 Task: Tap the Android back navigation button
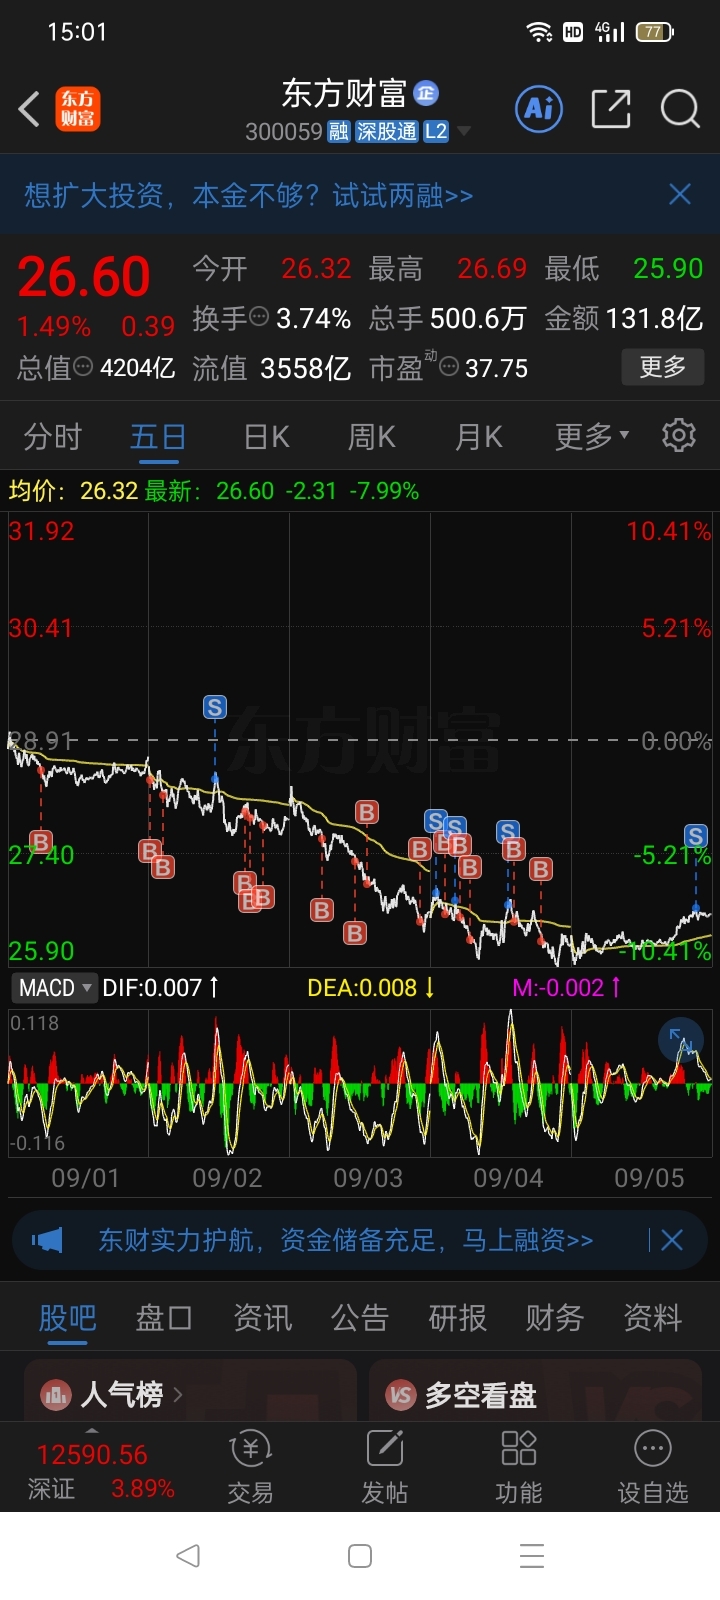tap(188, 1555)
